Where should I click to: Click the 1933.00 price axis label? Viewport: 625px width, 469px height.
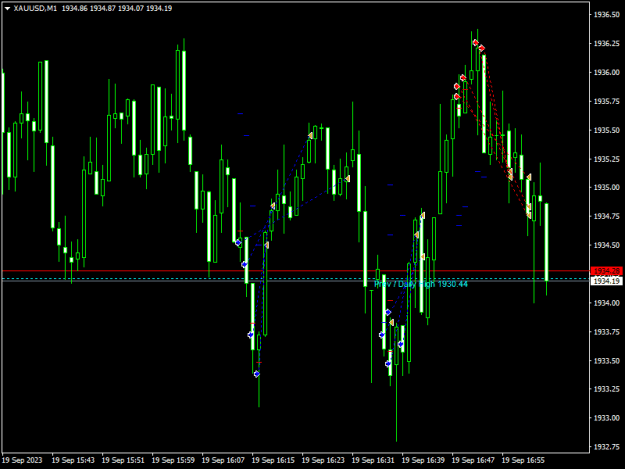tap(607, 418)
